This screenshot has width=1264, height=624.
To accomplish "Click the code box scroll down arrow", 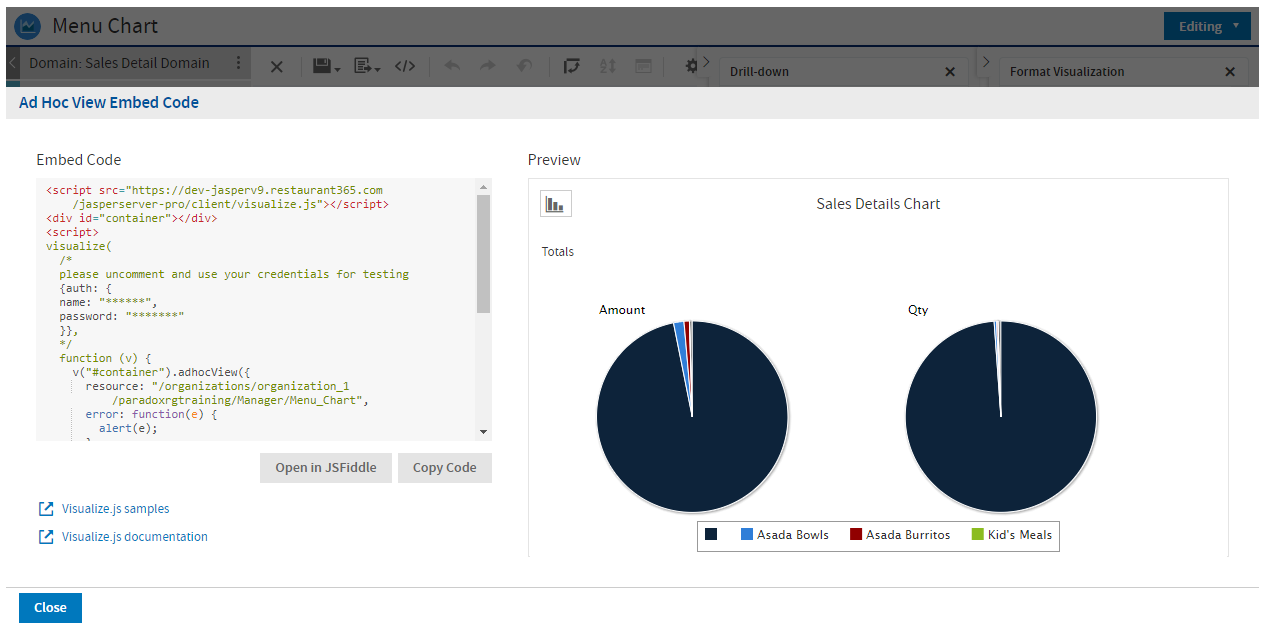I will (x=484, y=432).
